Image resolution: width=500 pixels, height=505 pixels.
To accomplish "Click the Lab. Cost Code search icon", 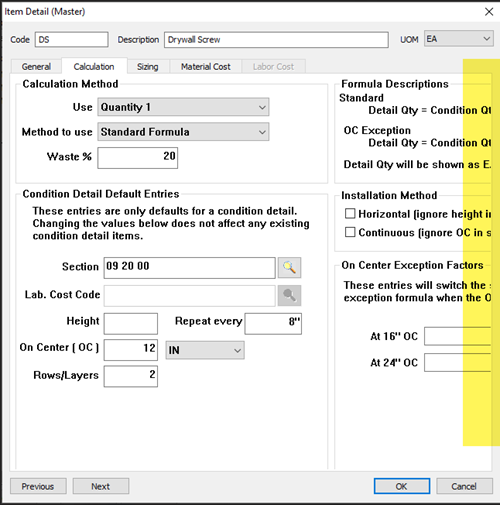I will (x=289, y=295).
